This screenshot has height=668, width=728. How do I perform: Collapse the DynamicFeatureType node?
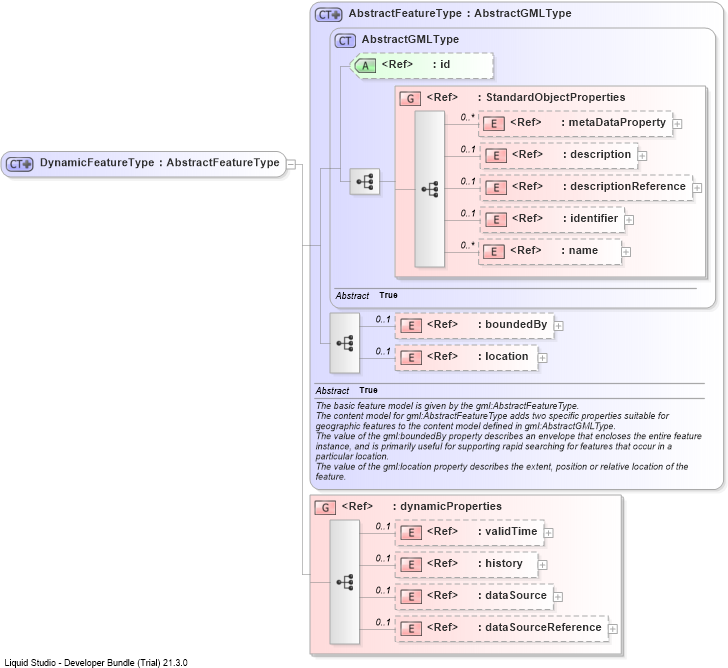[291, 164]
